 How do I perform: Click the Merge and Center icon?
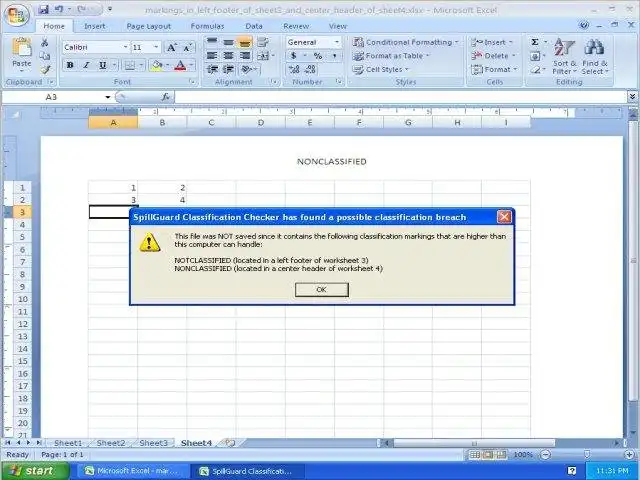pyautogui.click(x=263, y=56)
